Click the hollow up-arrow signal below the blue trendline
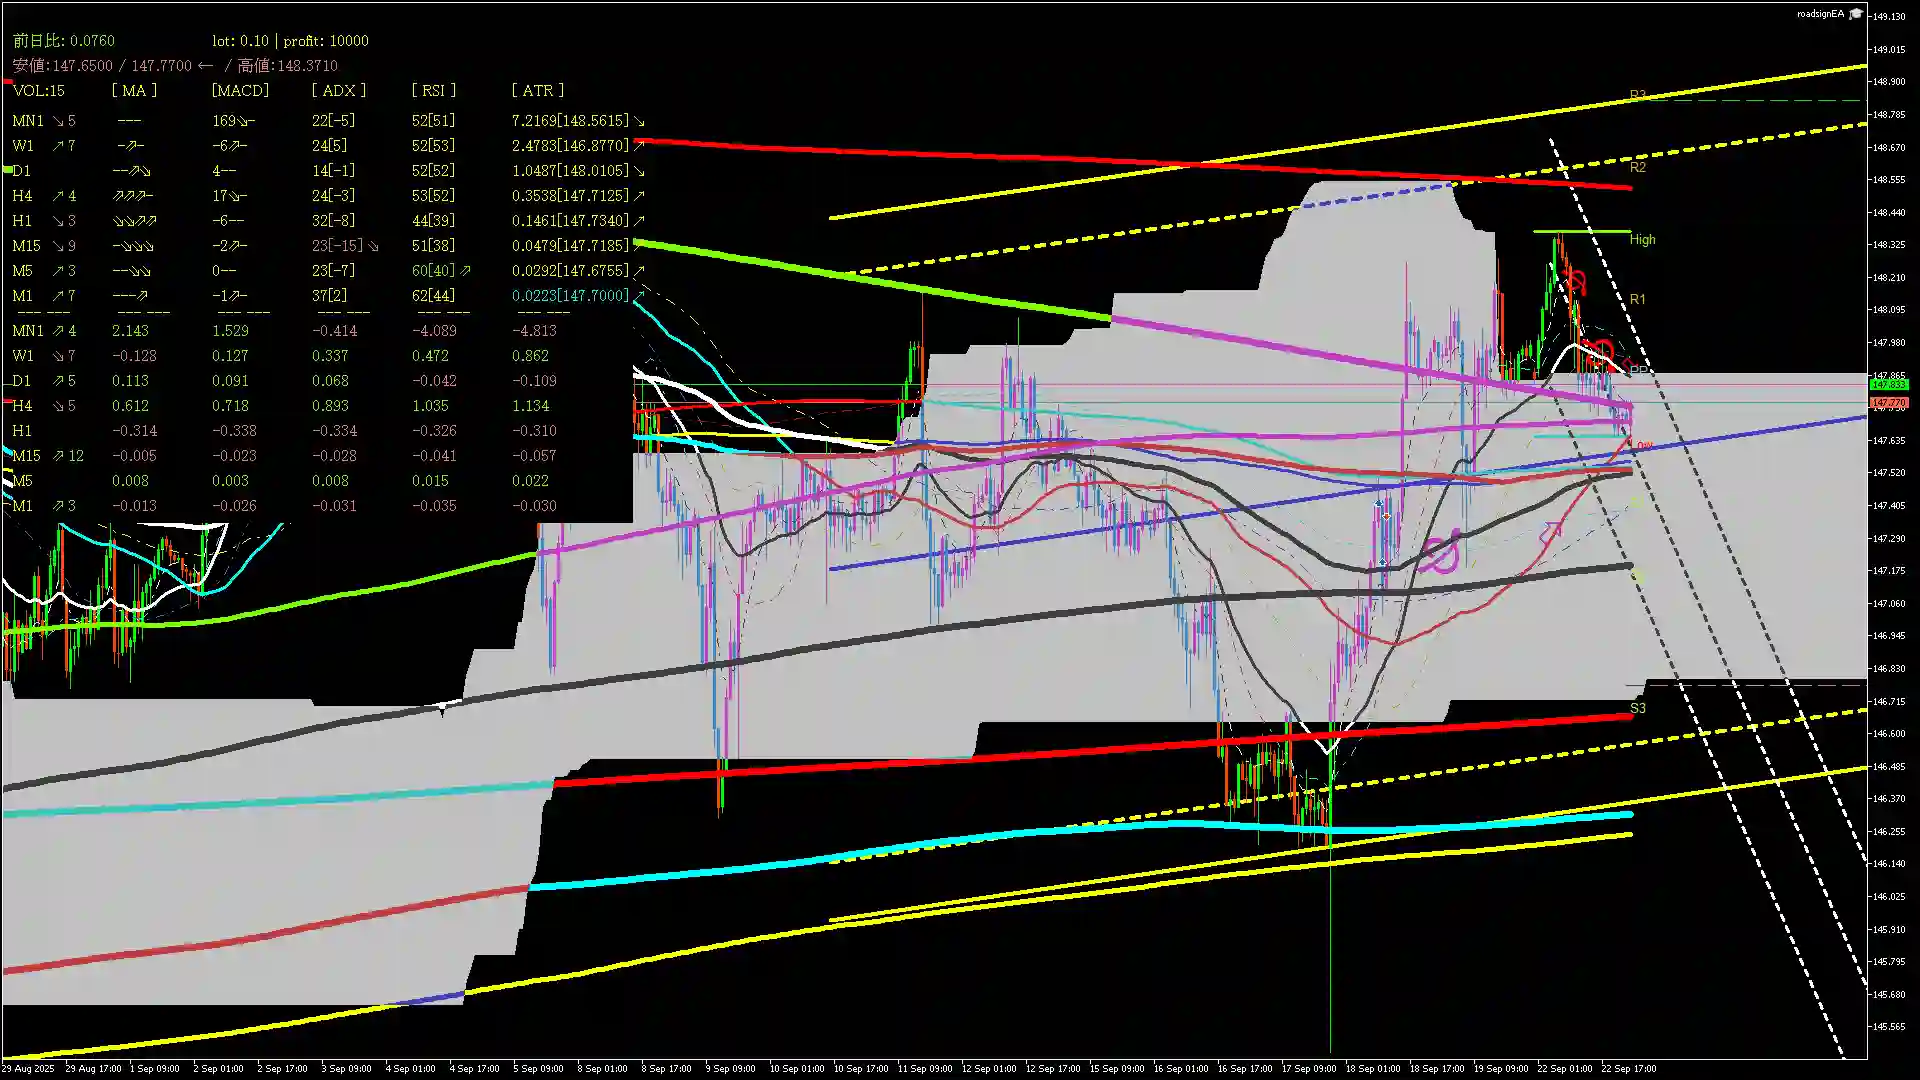The image size is (1920, 1080). (x=1550, y=533)
